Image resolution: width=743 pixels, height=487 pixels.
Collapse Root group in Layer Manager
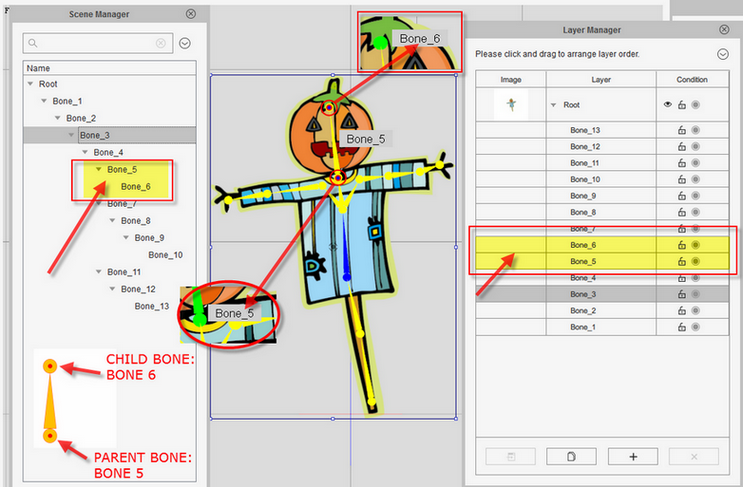pyautogui.click(x=553, y=105)
